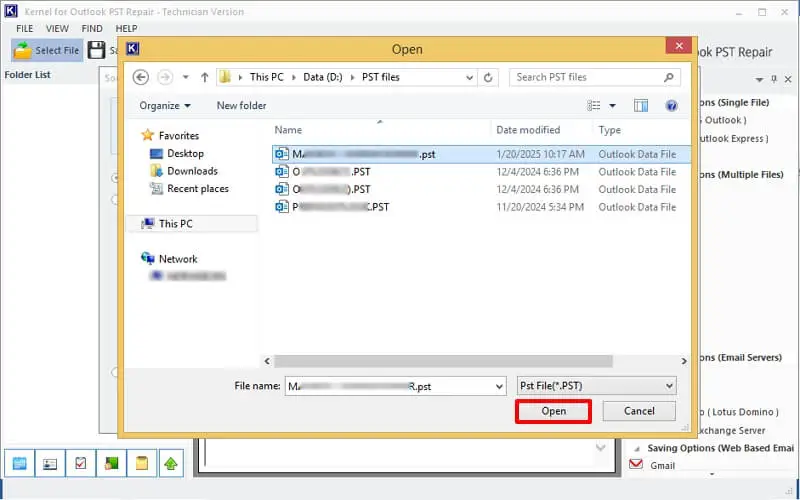Open the contacts card icon
The height and width of the screenshot is (500, 800).
tap(50, 463)
